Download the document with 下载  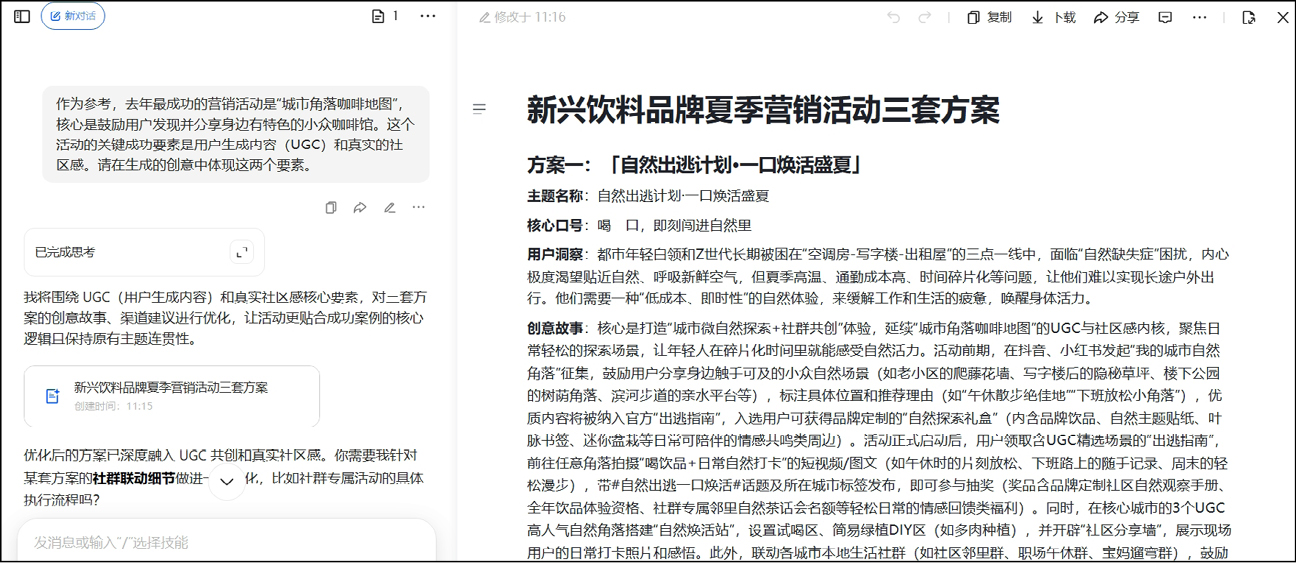(x=1053, y=18)
